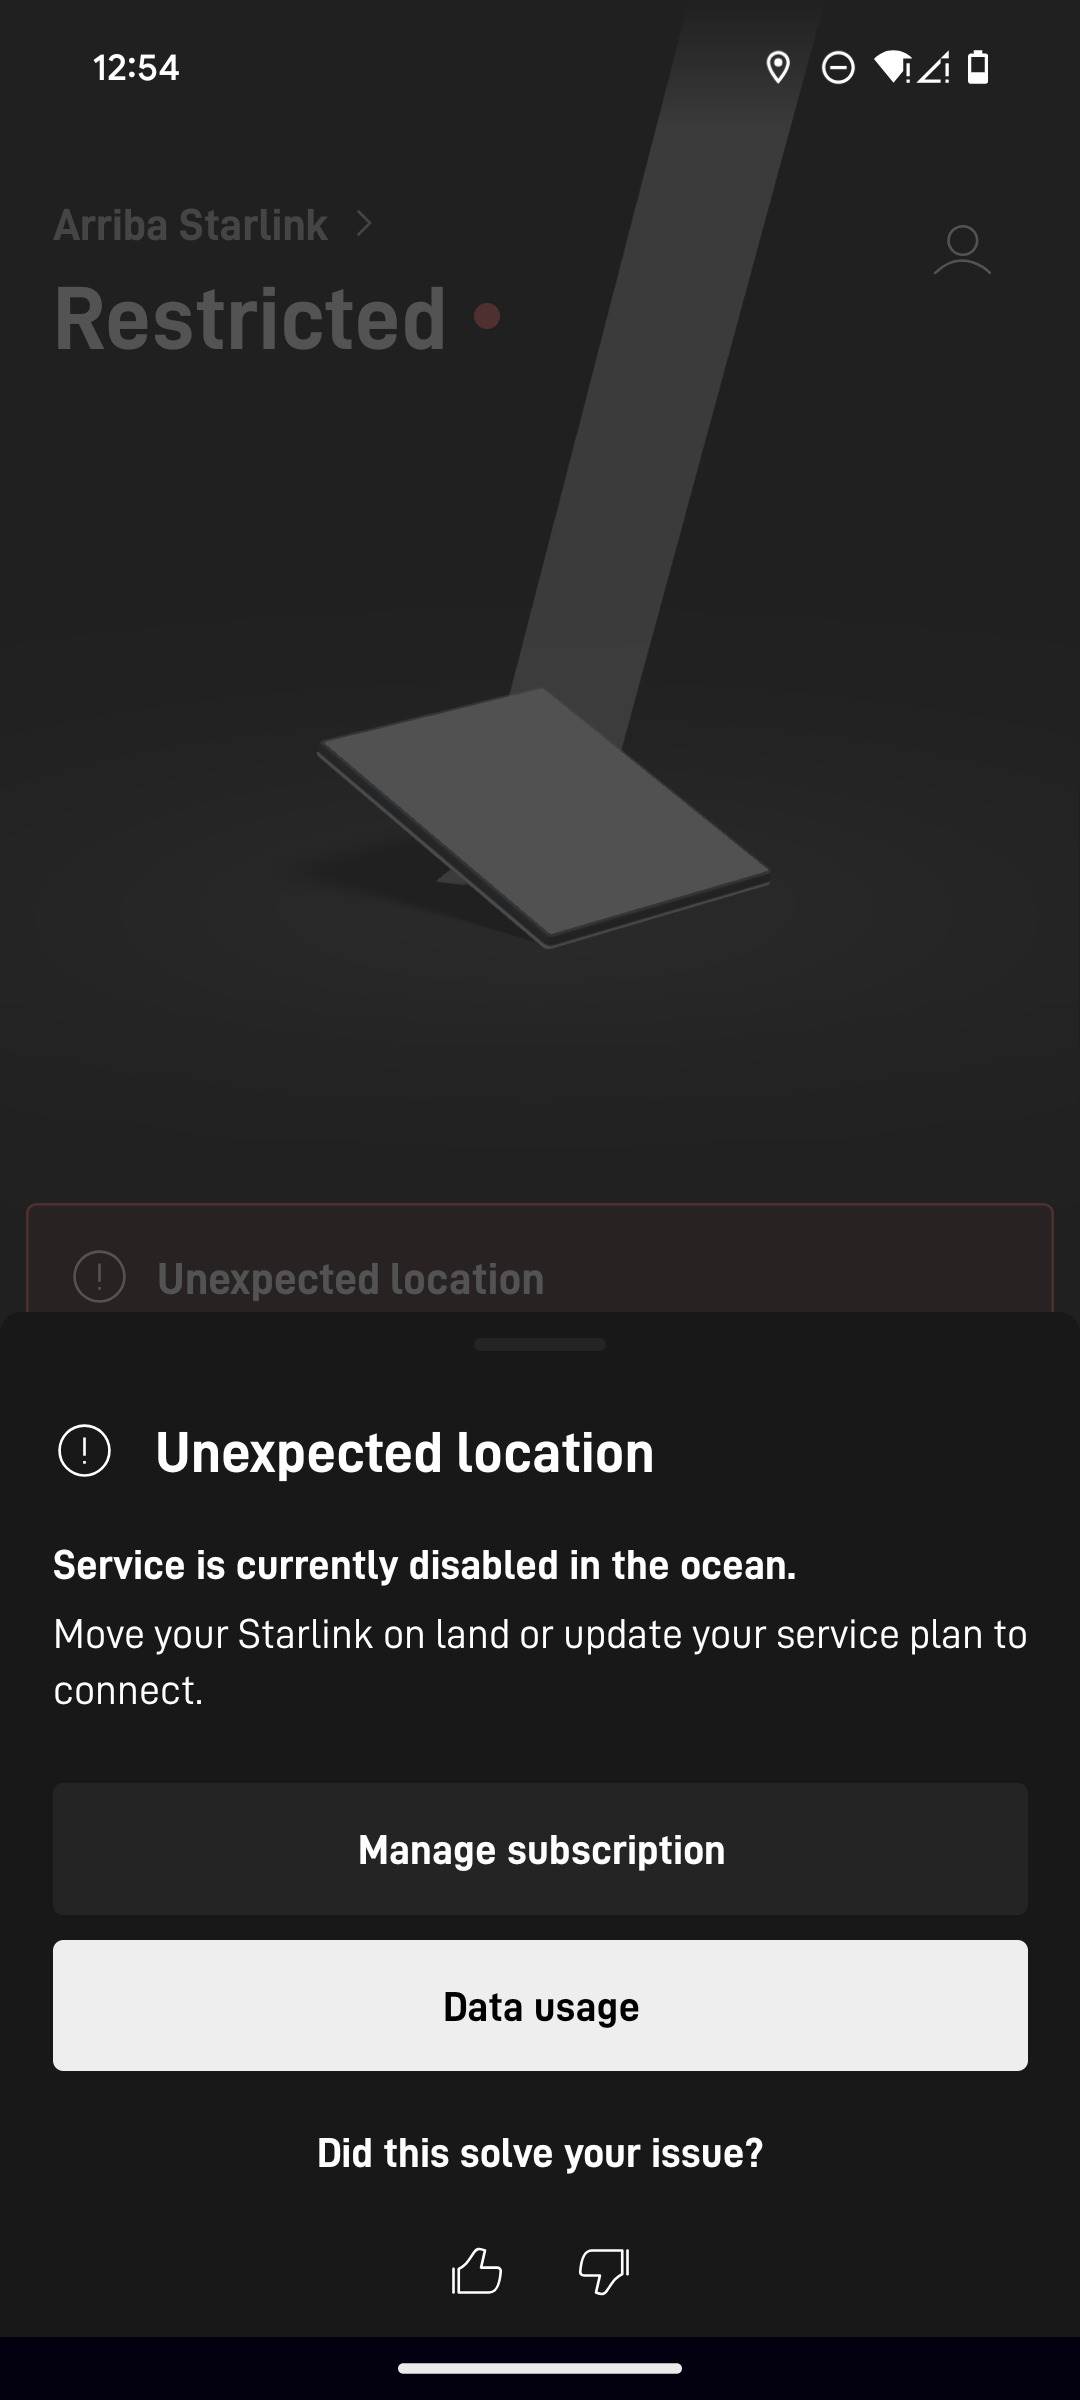Screen dimensions: 1080x2400
Task: Expand the chevron next to Arriba Starlink
Action: click(364, 224)
